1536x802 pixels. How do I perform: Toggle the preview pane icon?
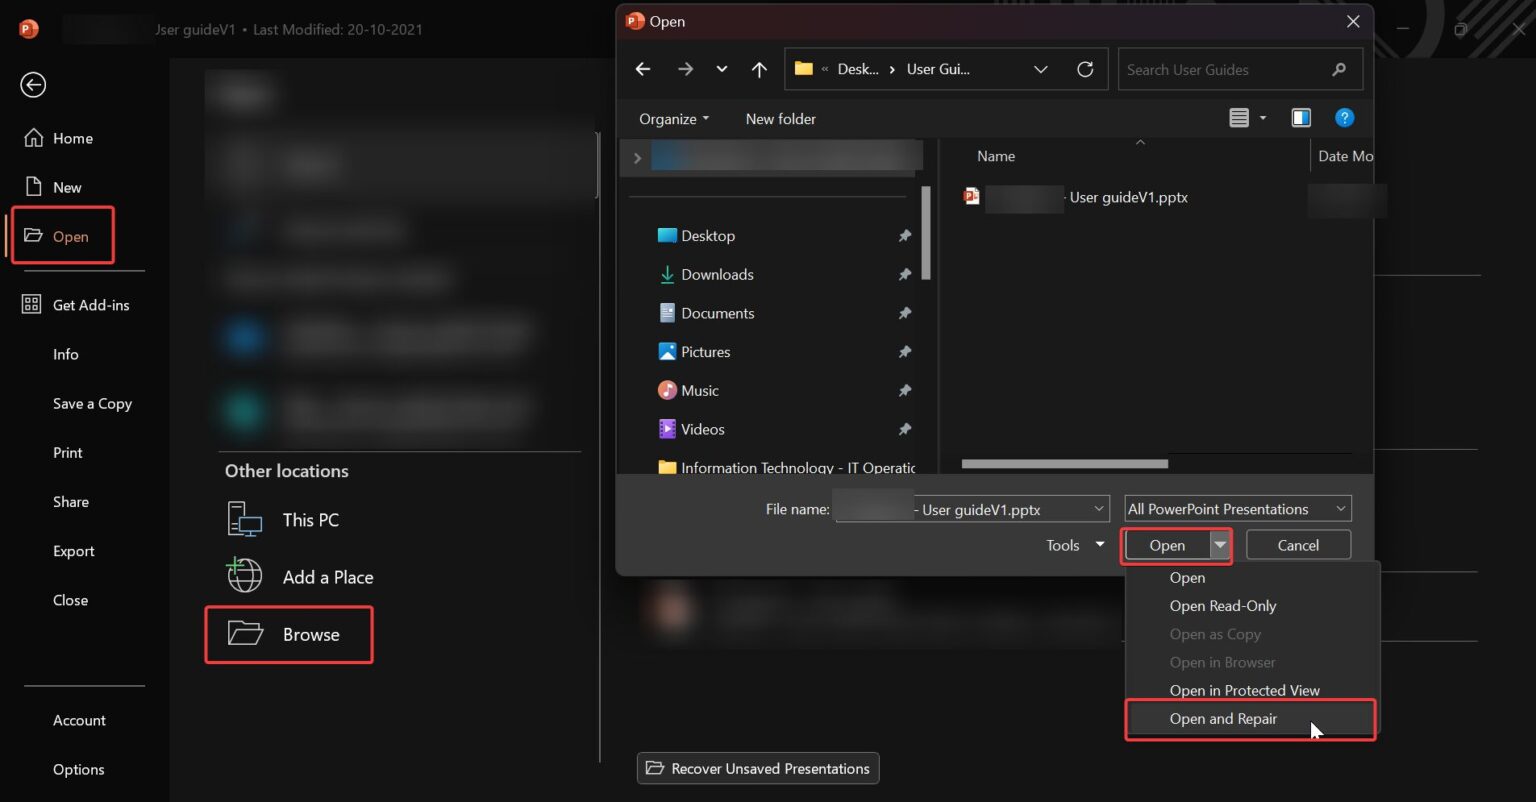point(1301,118)
